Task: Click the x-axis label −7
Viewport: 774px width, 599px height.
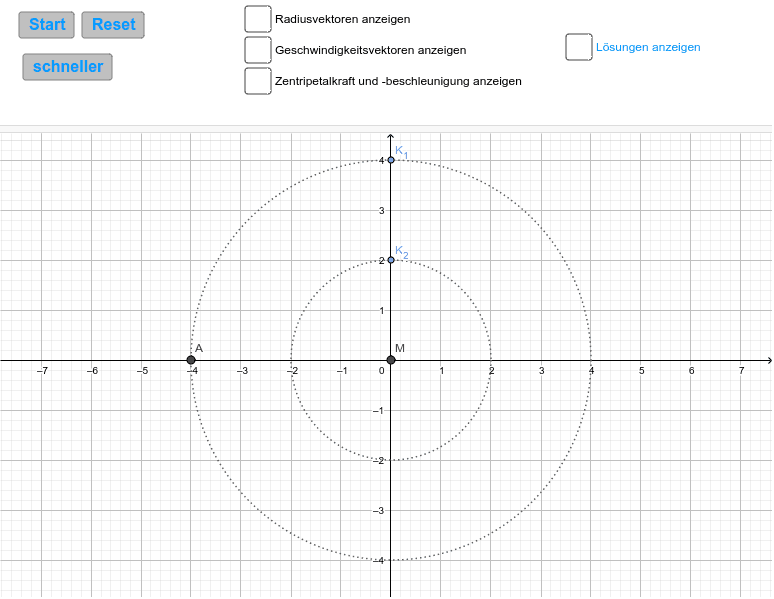Action: click(x=42, y=370)
